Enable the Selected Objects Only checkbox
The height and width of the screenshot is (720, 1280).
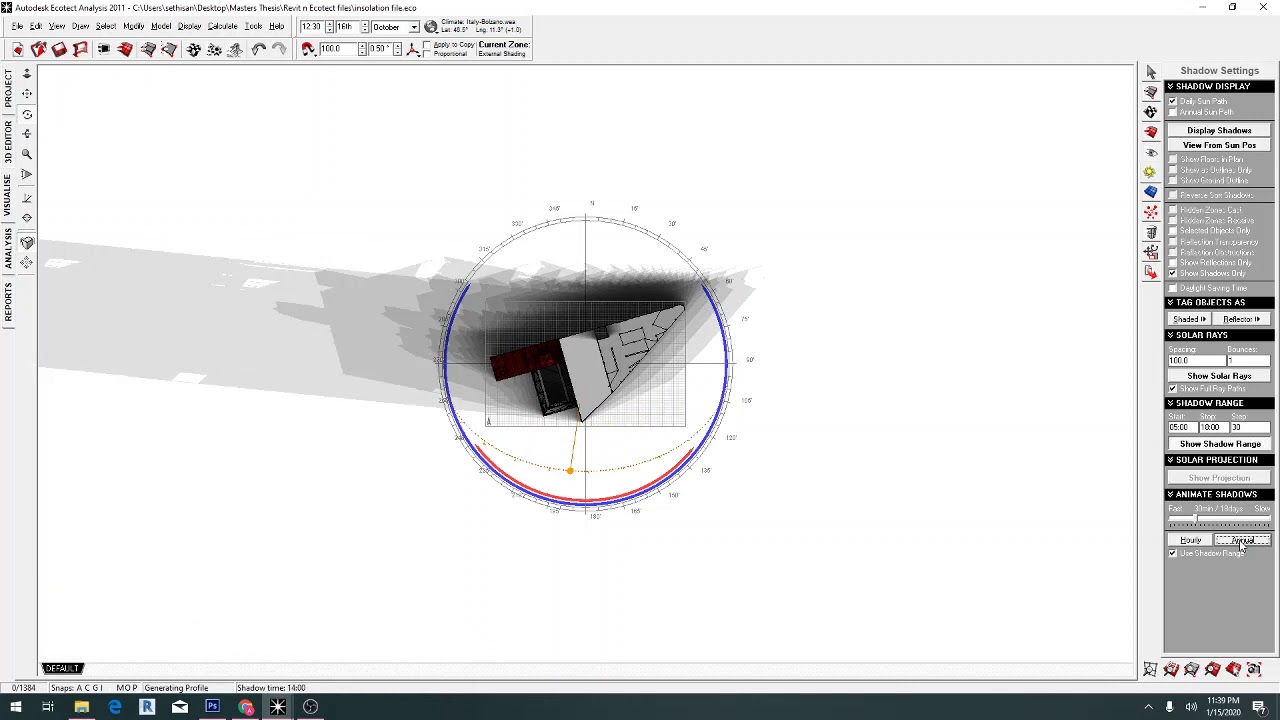pyautogui.click(x=1173, y=231)
